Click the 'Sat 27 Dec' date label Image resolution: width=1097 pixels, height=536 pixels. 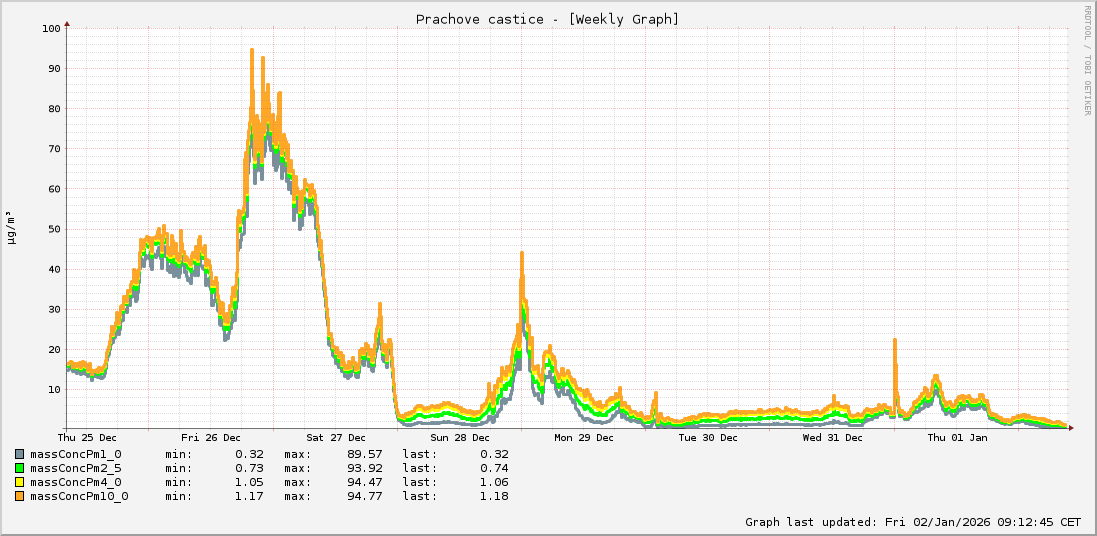coord(336,438)
